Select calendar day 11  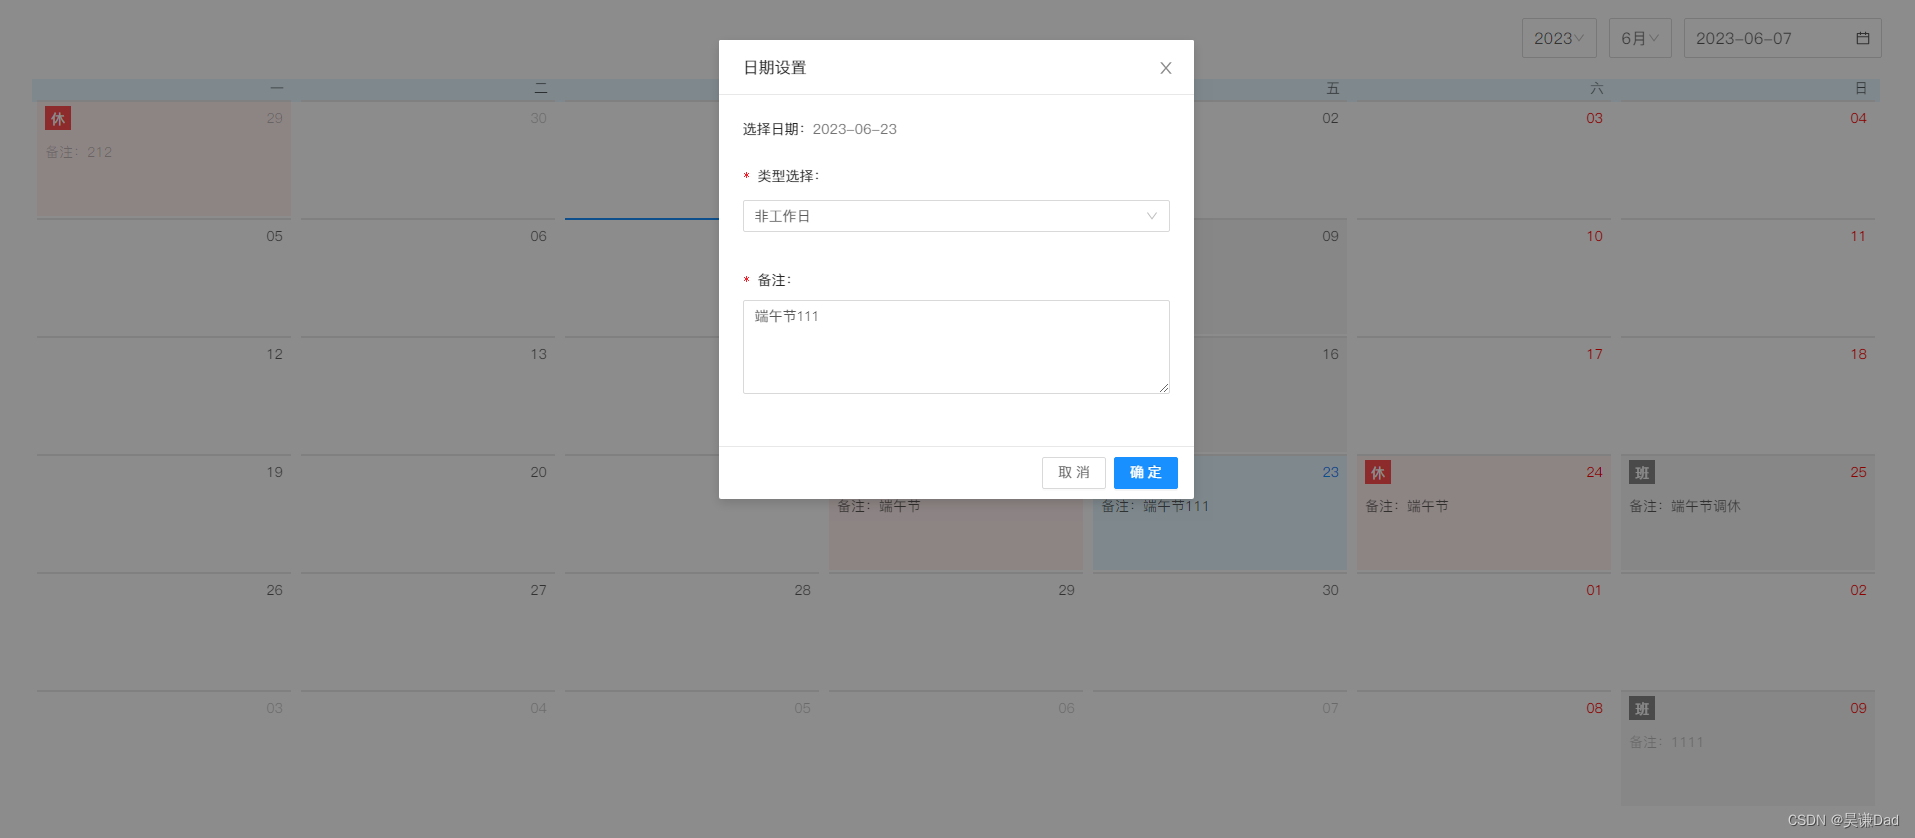pyautogui.click(x=1748, y=277)
